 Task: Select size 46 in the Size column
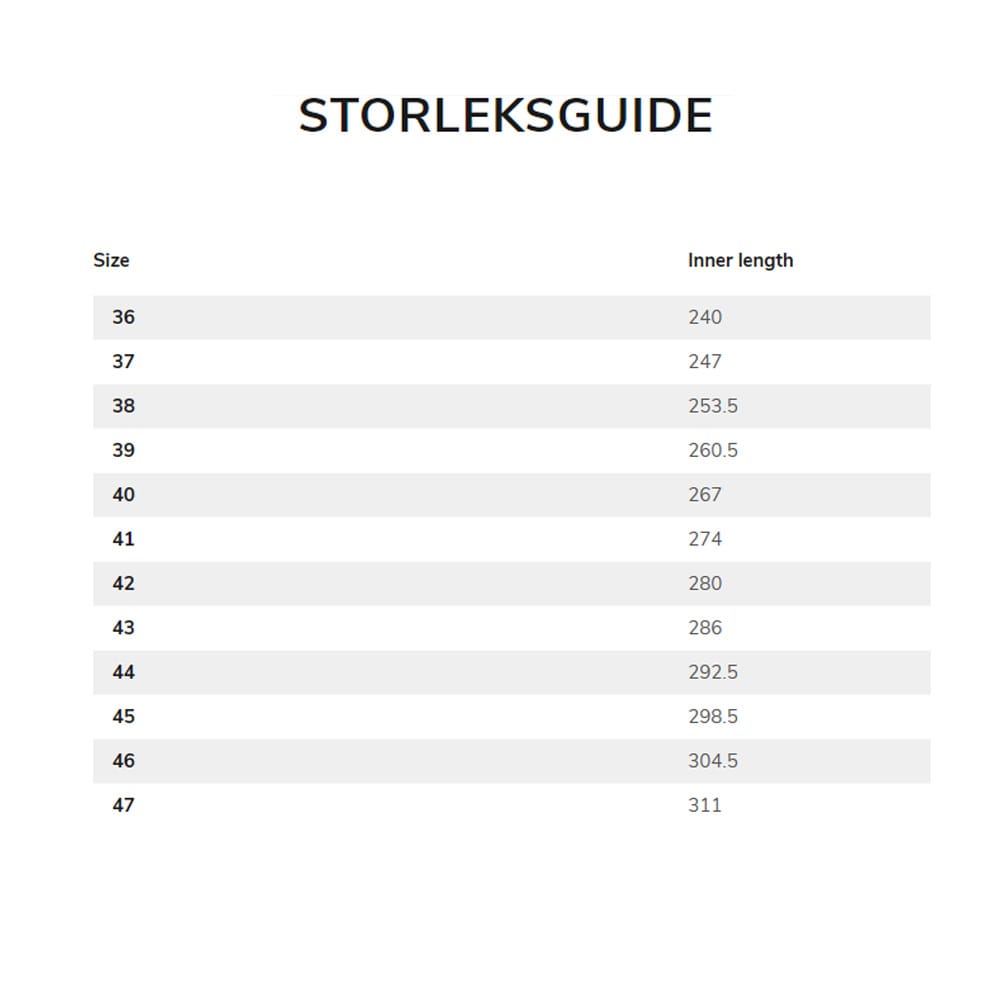tap(123, 761)
